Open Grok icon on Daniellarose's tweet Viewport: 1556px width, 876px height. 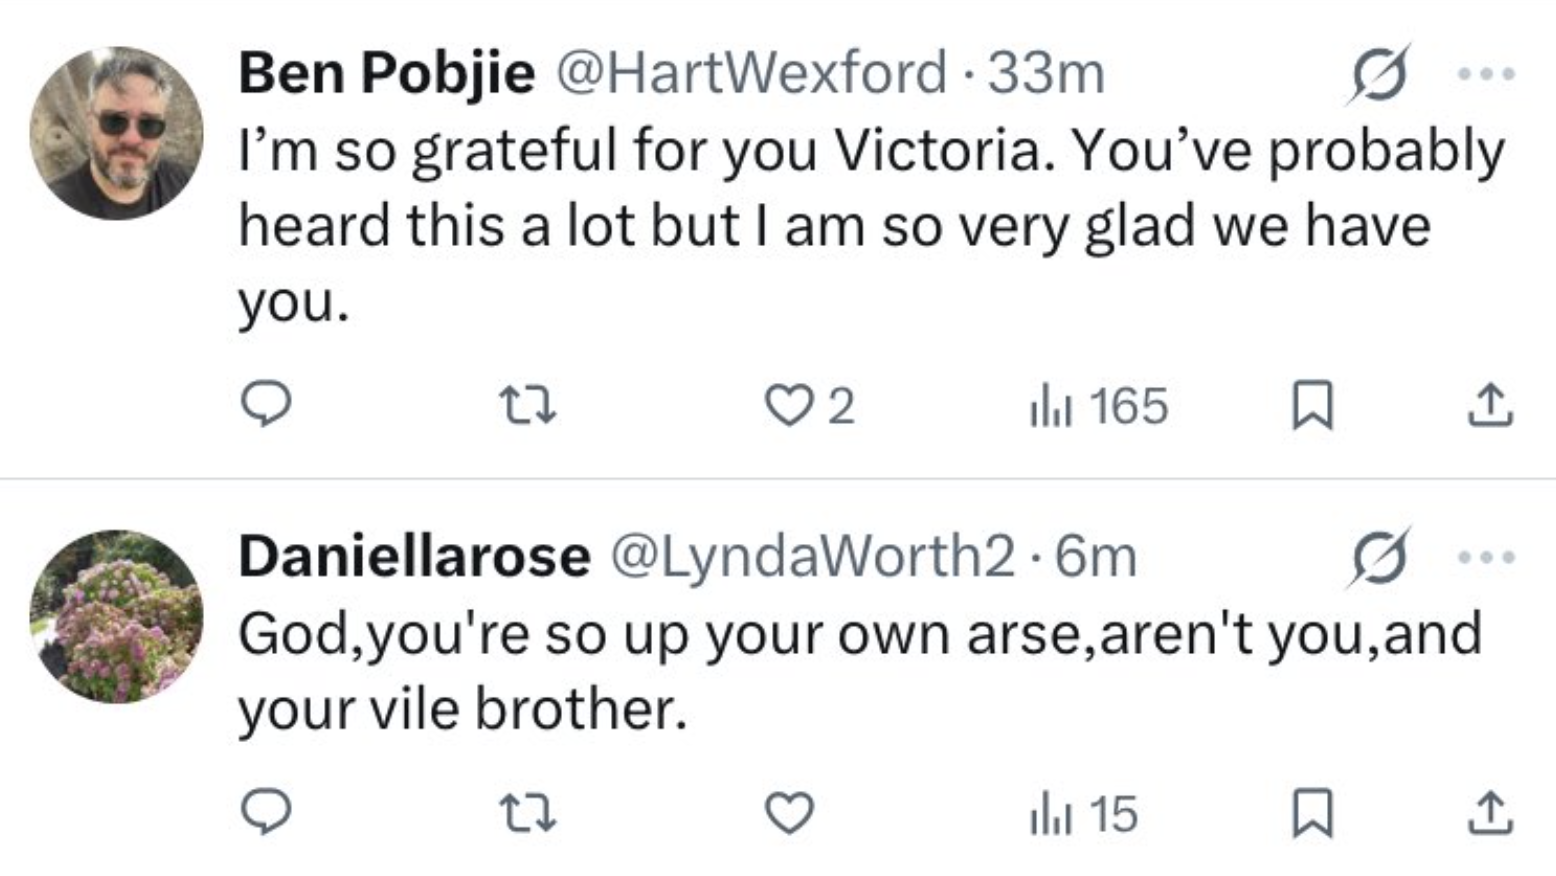coord(1379,558)
